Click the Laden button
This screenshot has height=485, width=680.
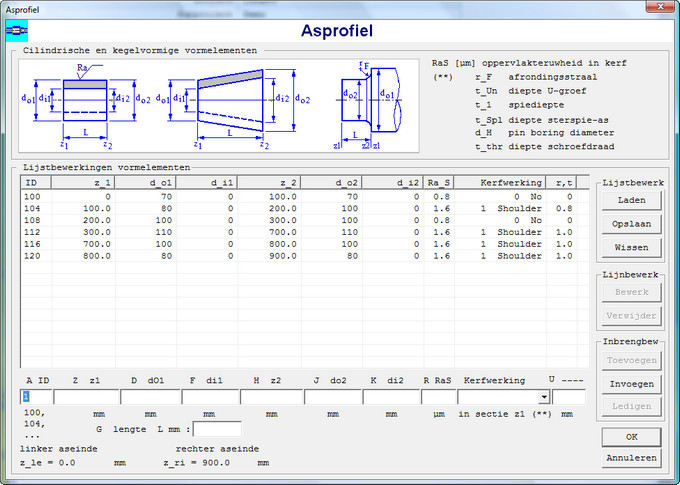click(631, 200)
